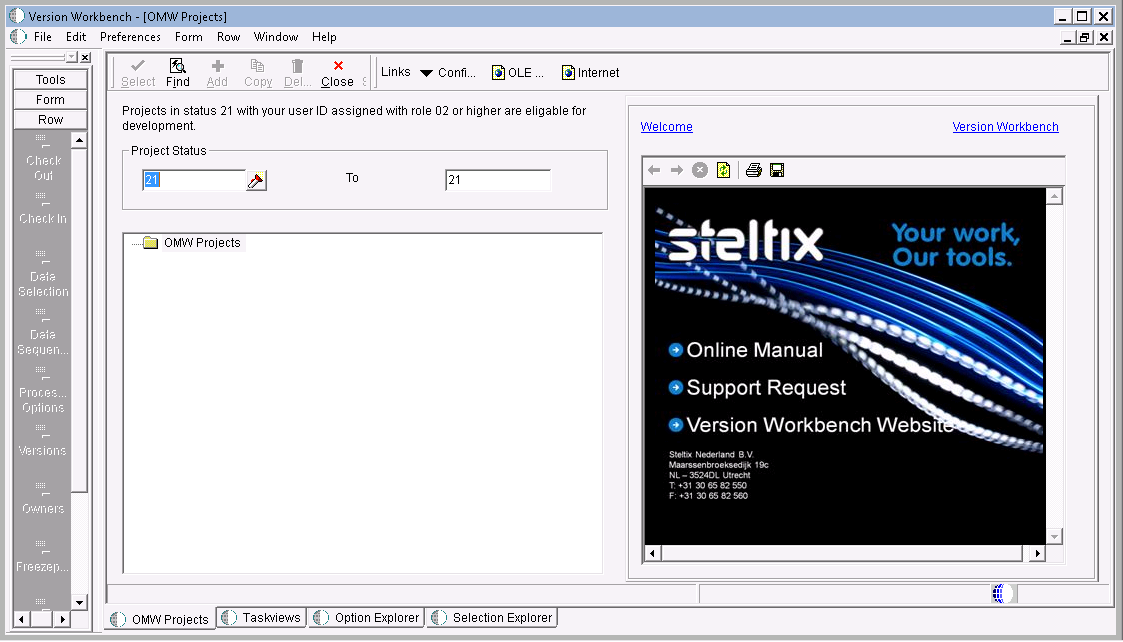Click inside the Project Status To field
Viewport: 1123px width, 642px height.
click(497, 179)
